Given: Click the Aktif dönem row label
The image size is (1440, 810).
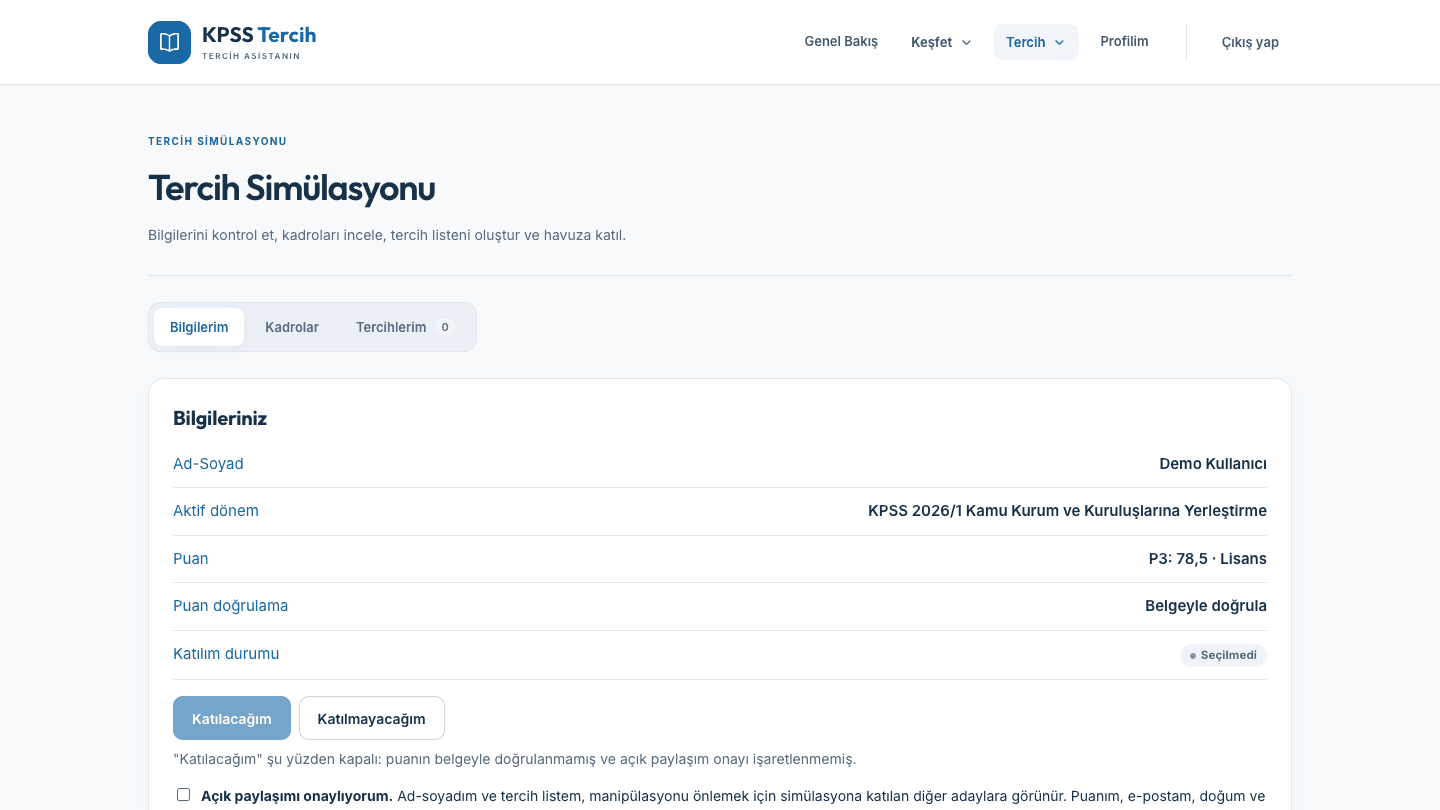Looking at the screenshot, I should click(x=216, y=511).
